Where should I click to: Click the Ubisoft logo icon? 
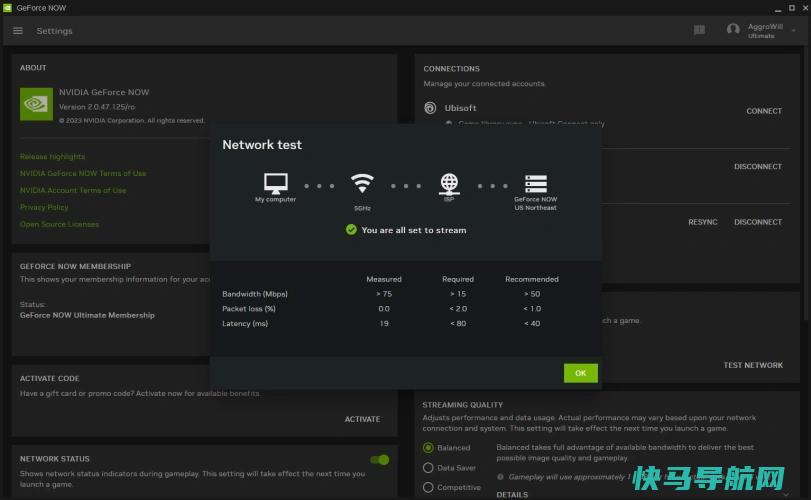[x=430, y=108]
